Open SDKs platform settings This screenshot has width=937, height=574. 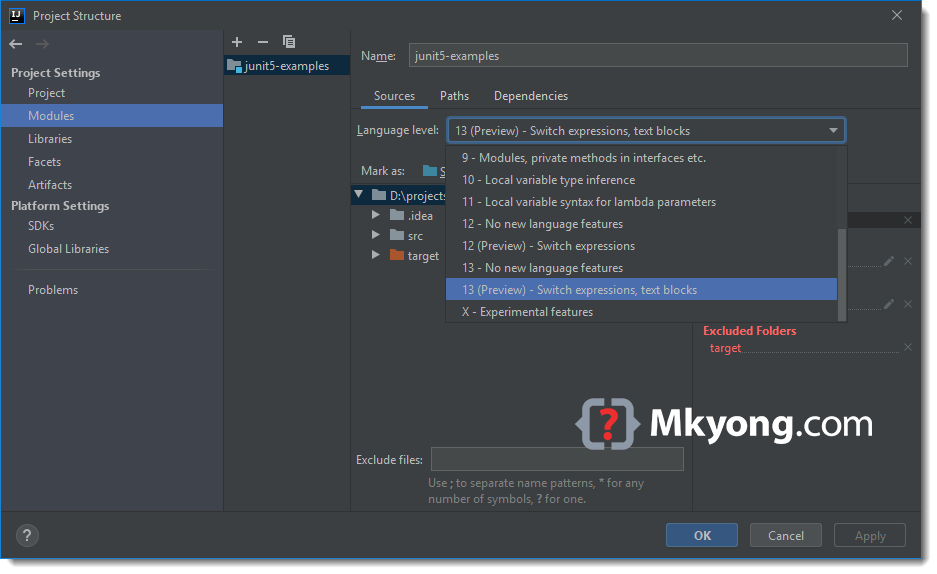[x=41, y=226]
